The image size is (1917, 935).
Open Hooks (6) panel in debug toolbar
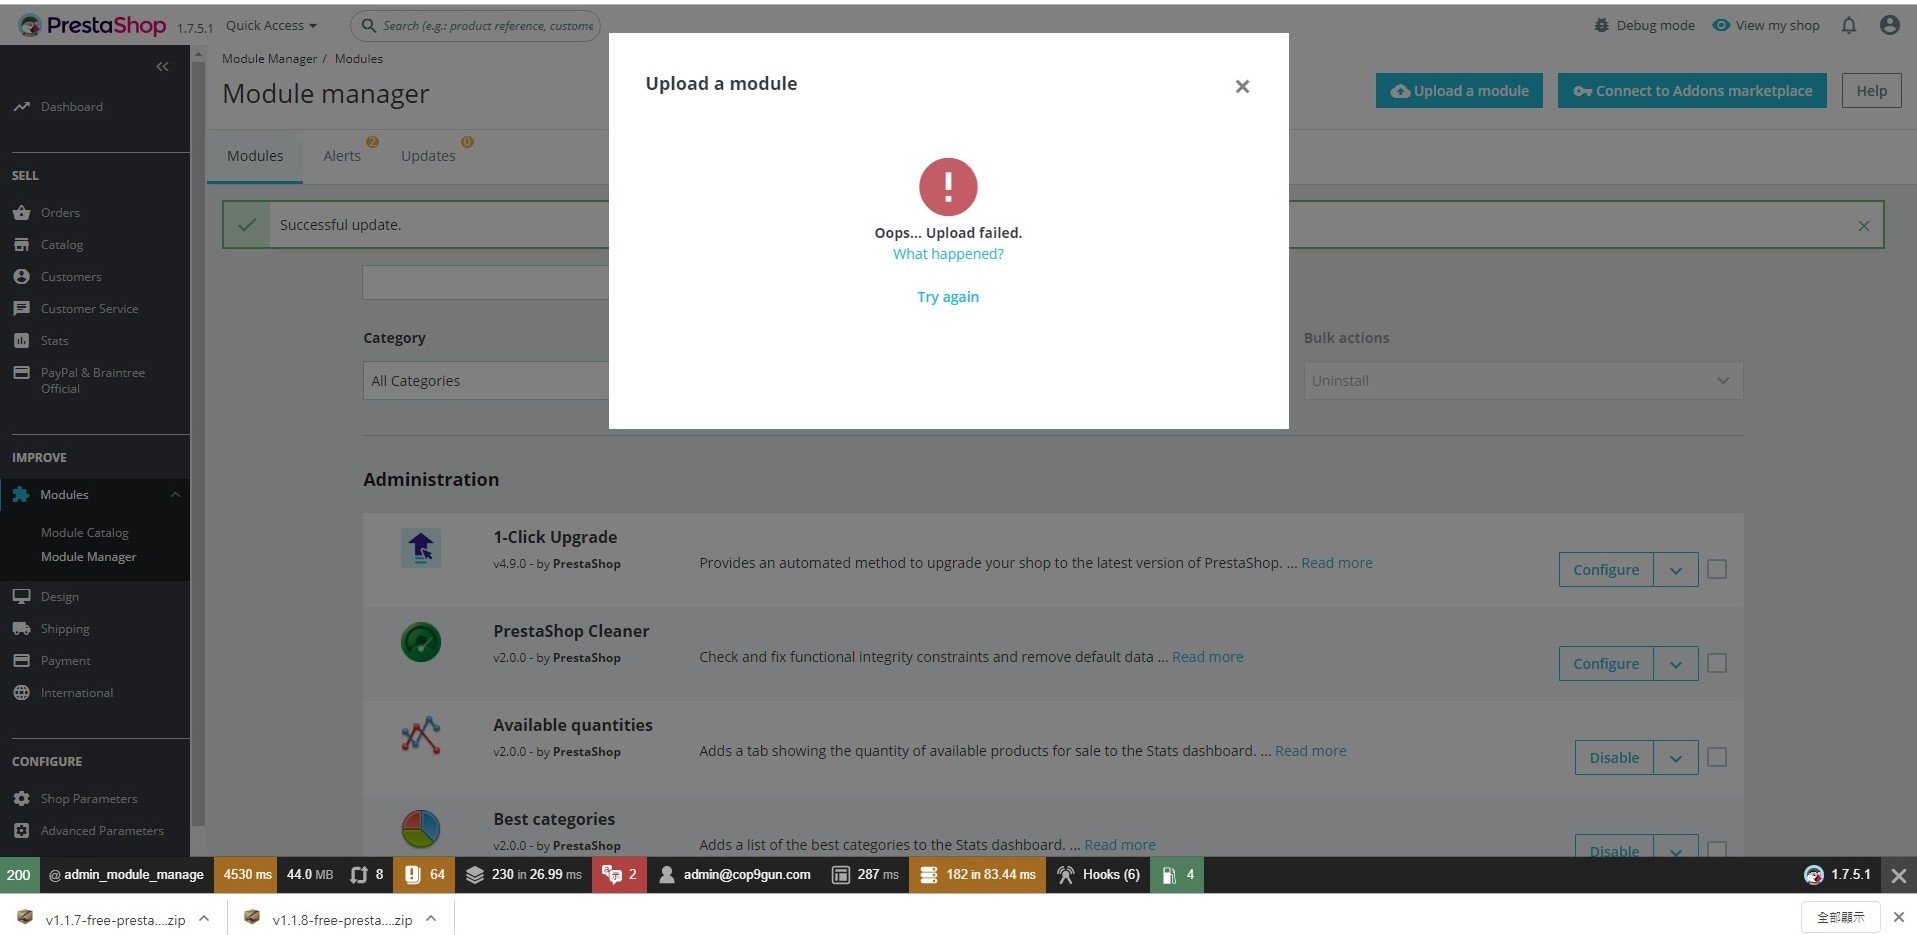pos(1098,875)
